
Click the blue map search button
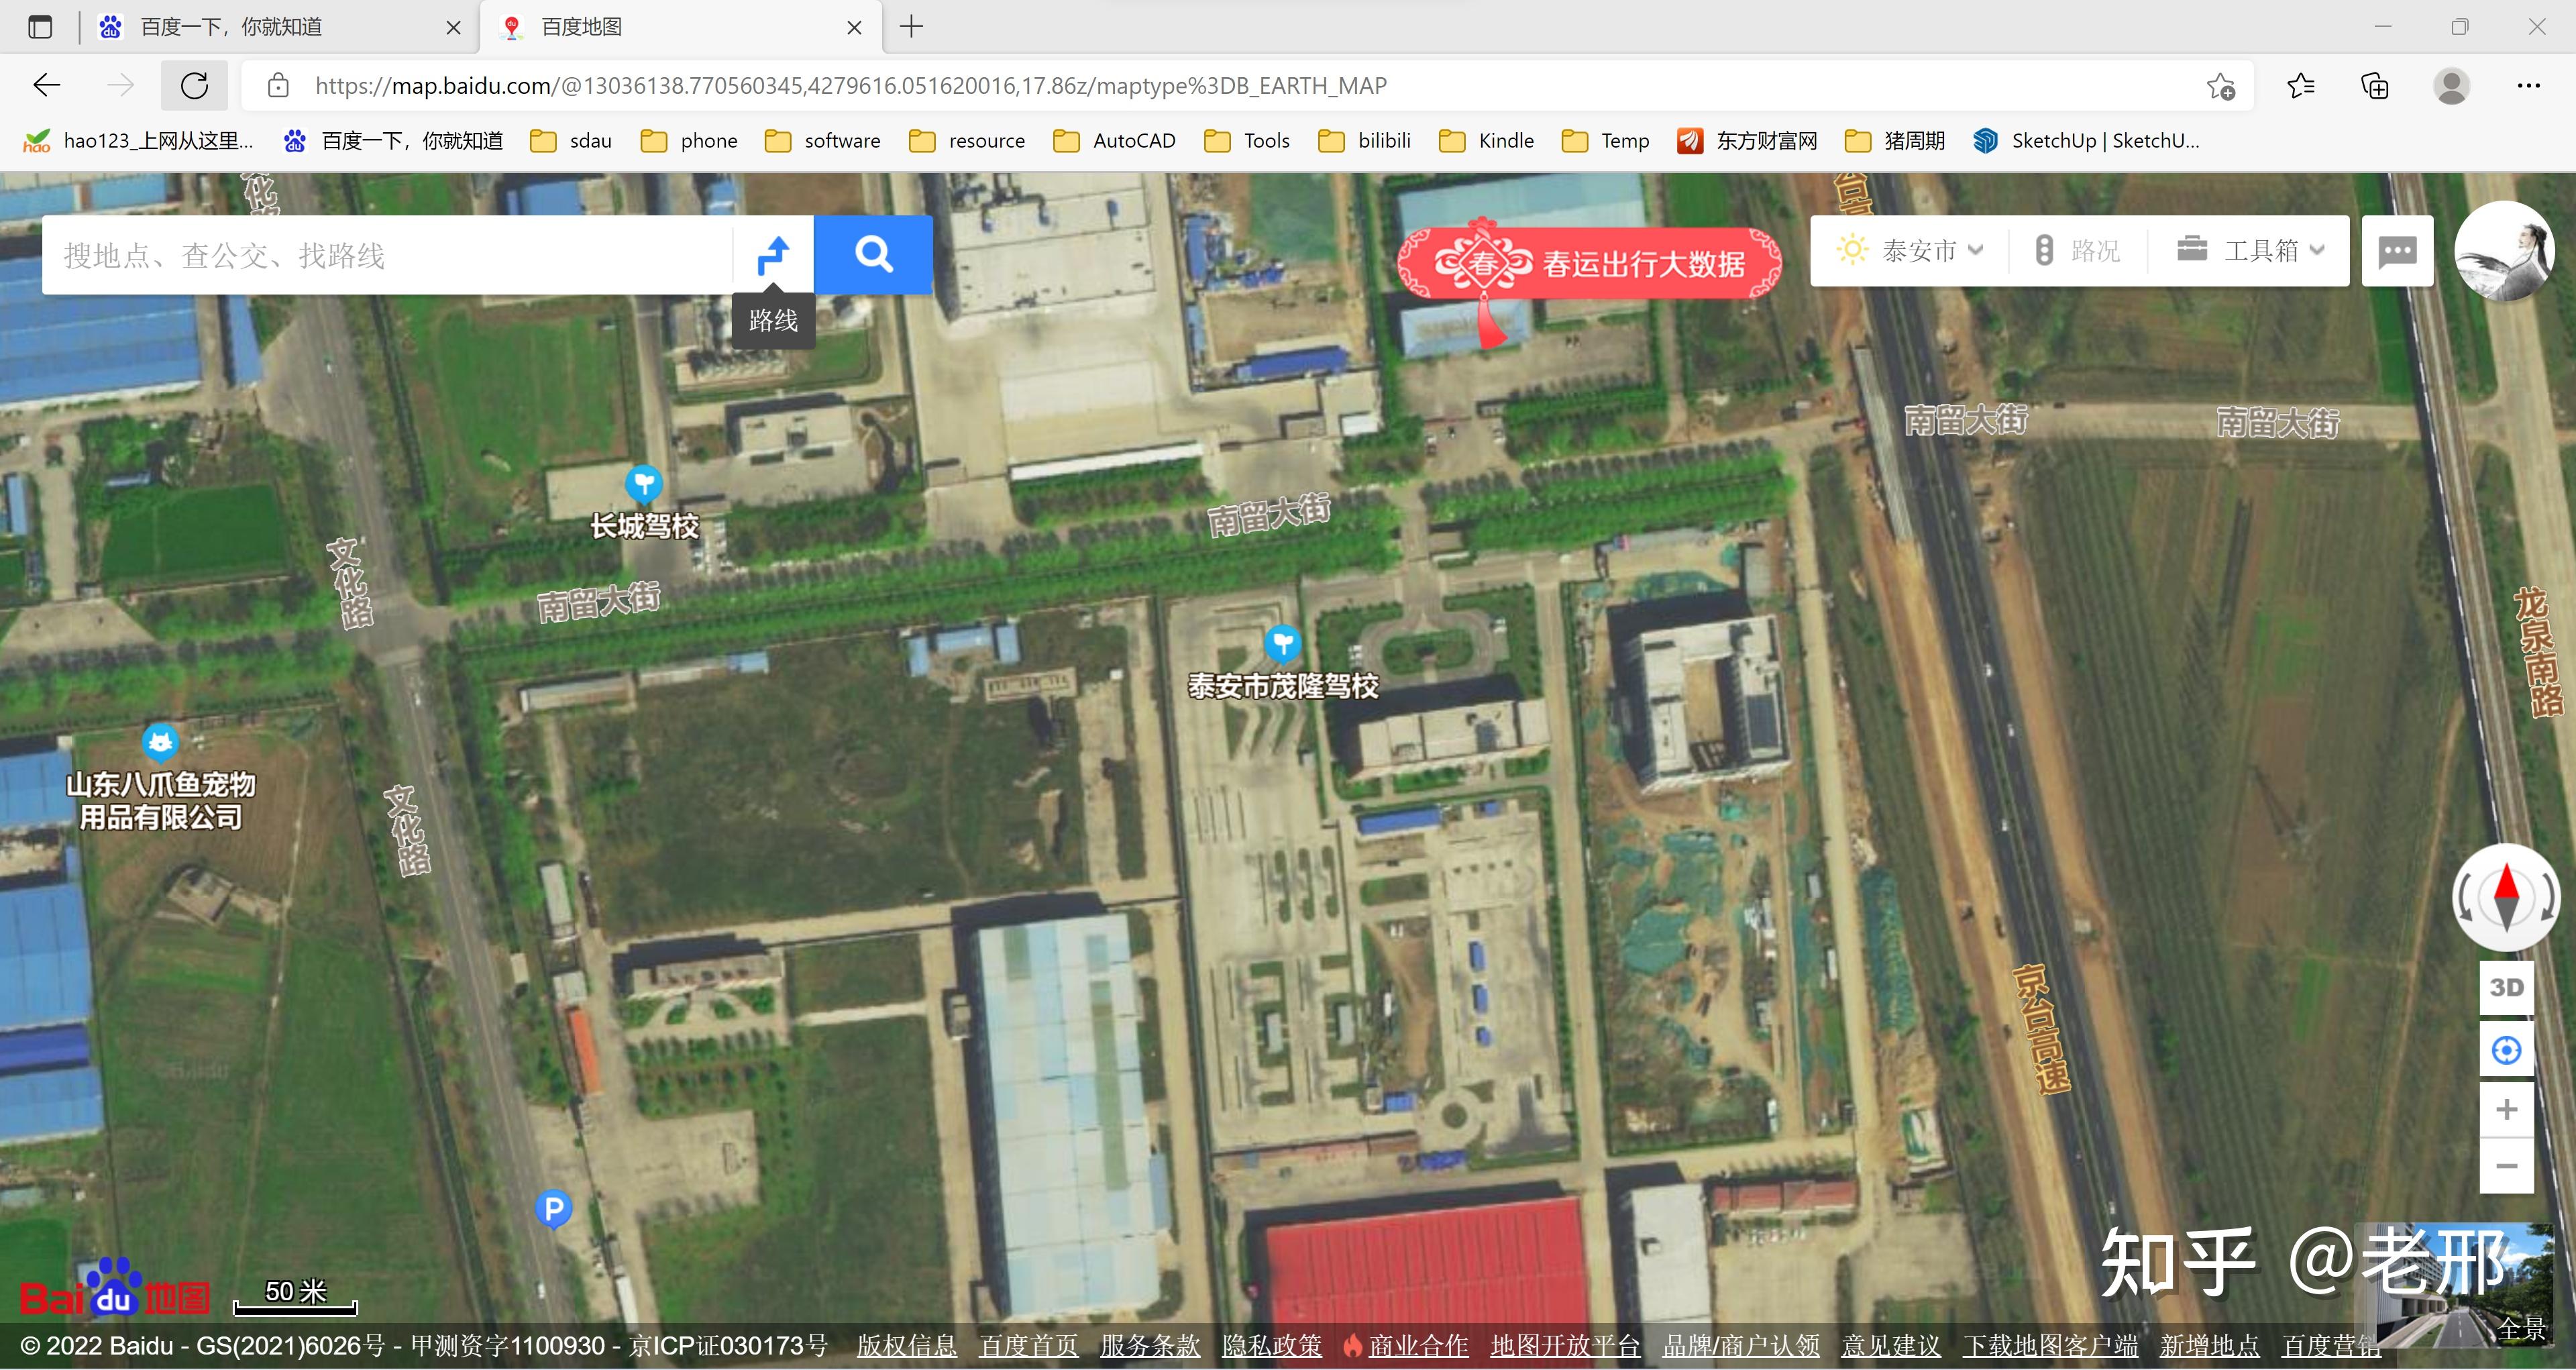click(x=873, y=254)
